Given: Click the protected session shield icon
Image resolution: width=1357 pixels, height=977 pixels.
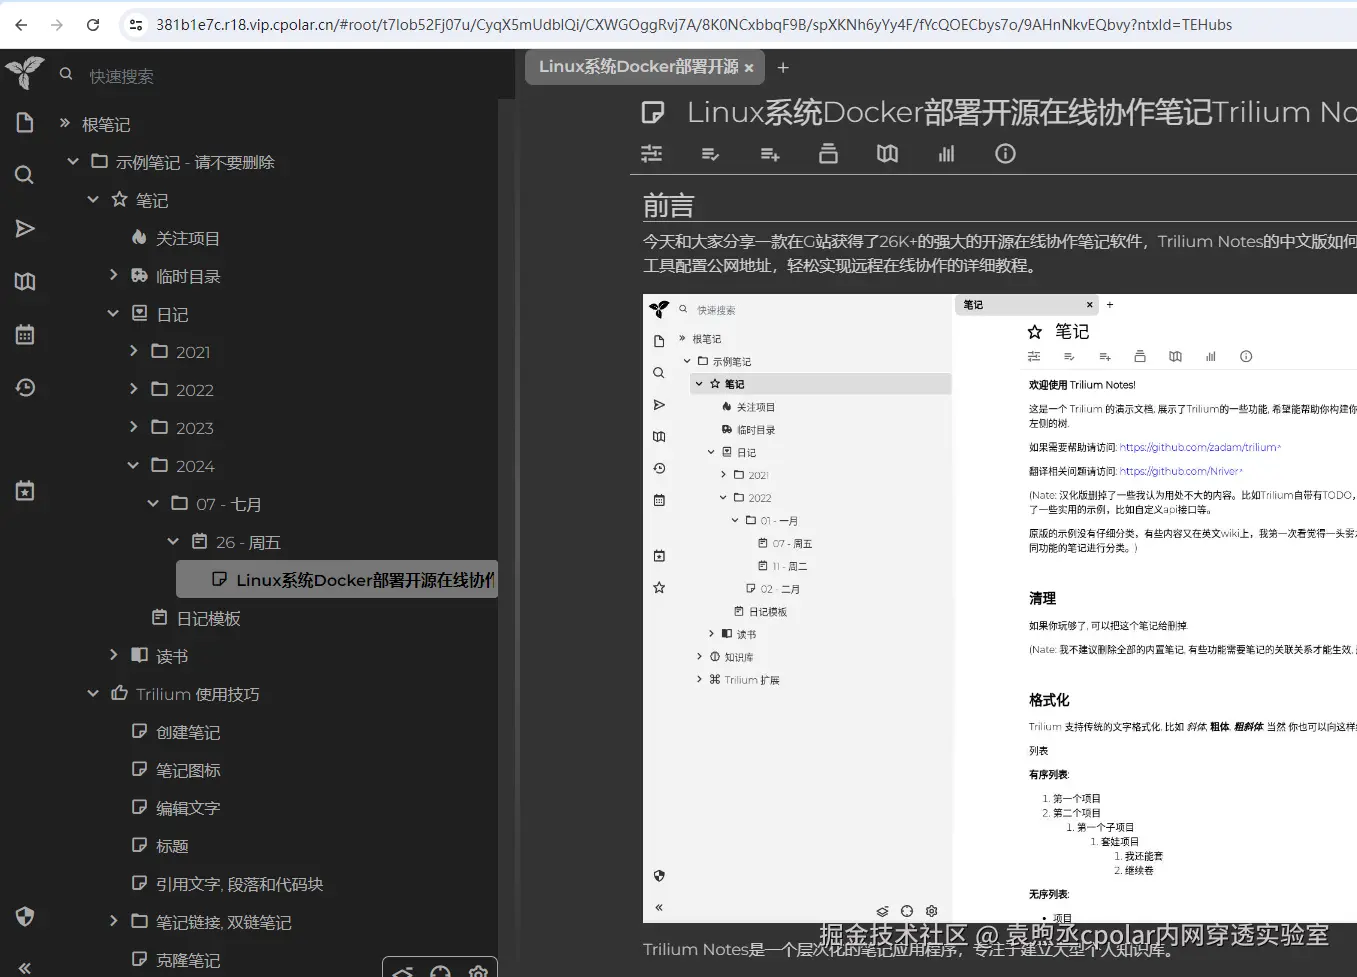Looking at the screenshot, I should (25, 916).
